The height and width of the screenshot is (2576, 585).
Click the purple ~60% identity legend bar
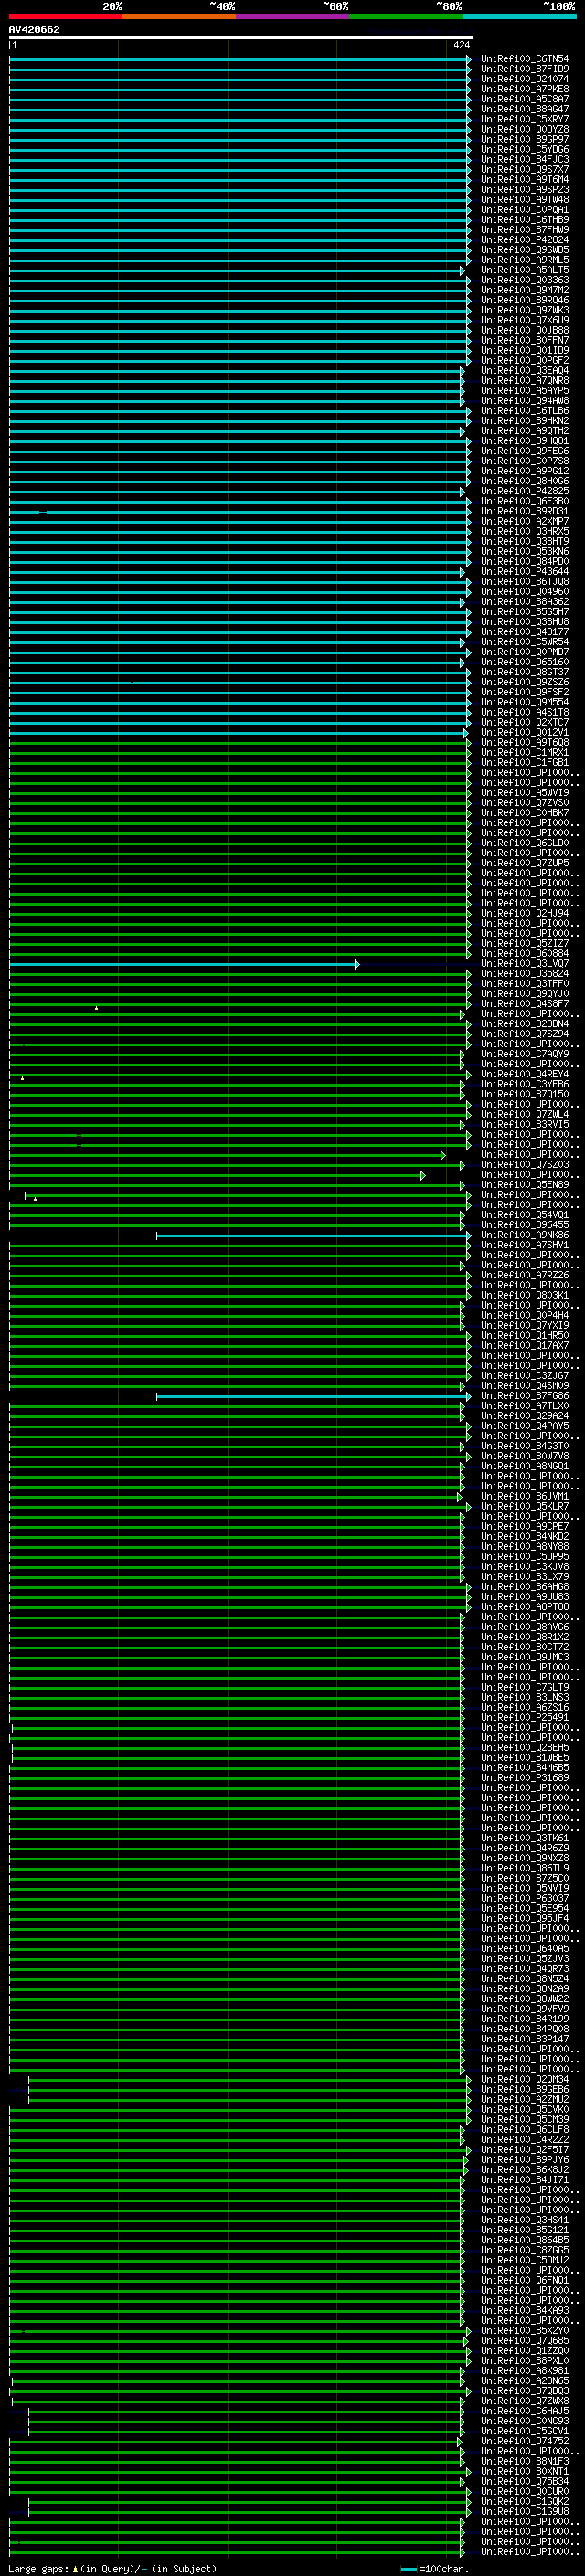293,17
